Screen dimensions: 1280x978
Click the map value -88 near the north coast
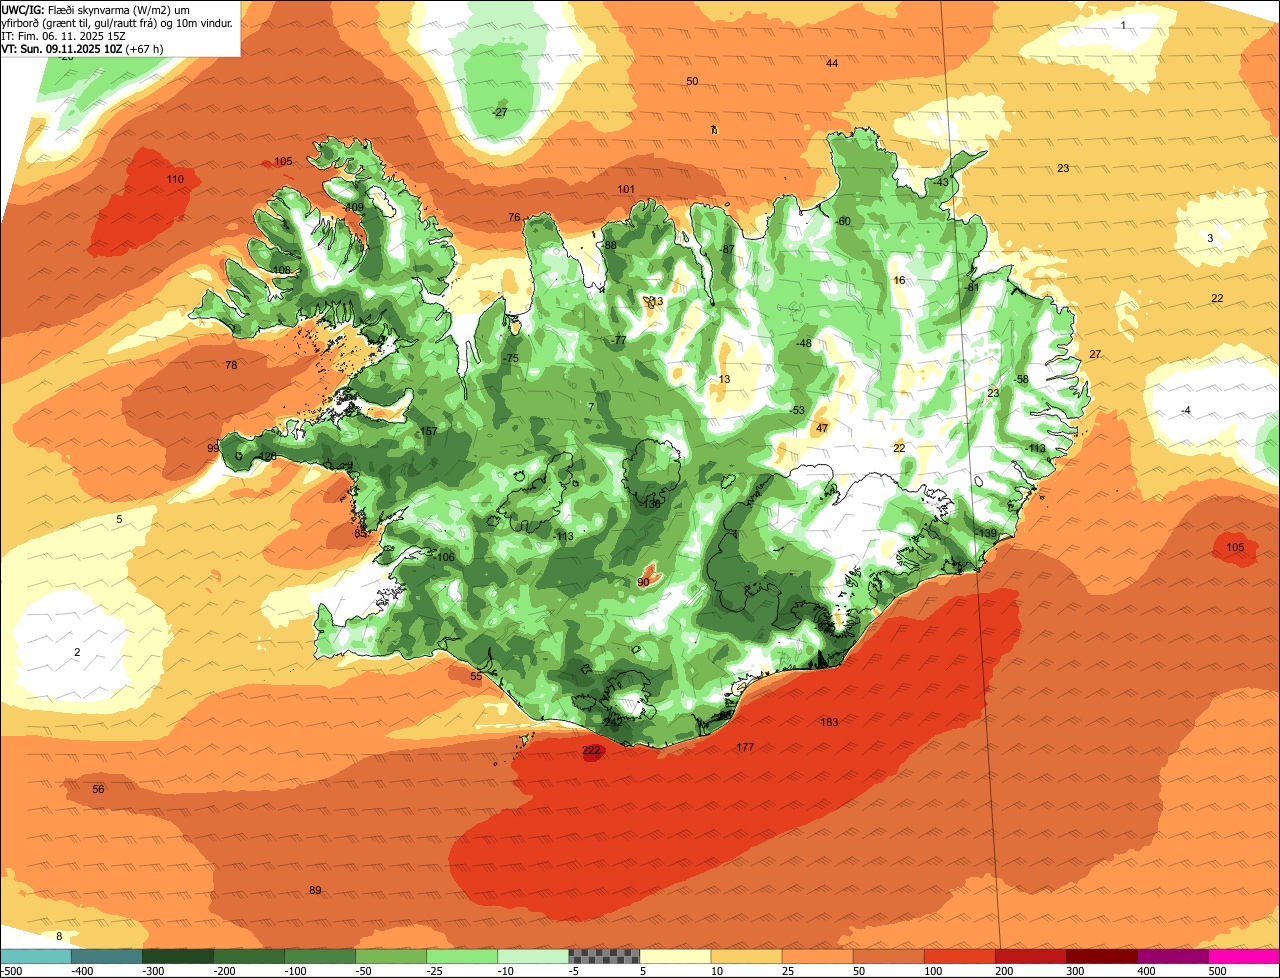(x=609, y=245)
